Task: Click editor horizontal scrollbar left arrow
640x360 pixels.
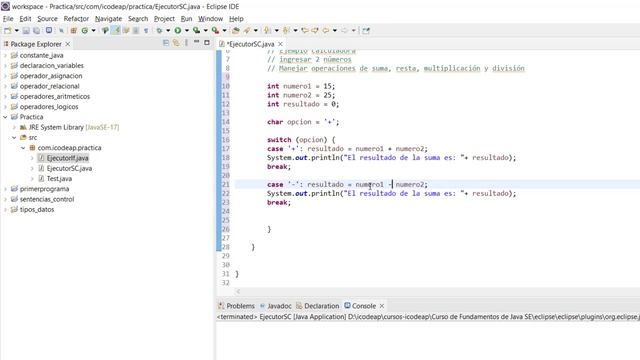Action: [238, 291]
